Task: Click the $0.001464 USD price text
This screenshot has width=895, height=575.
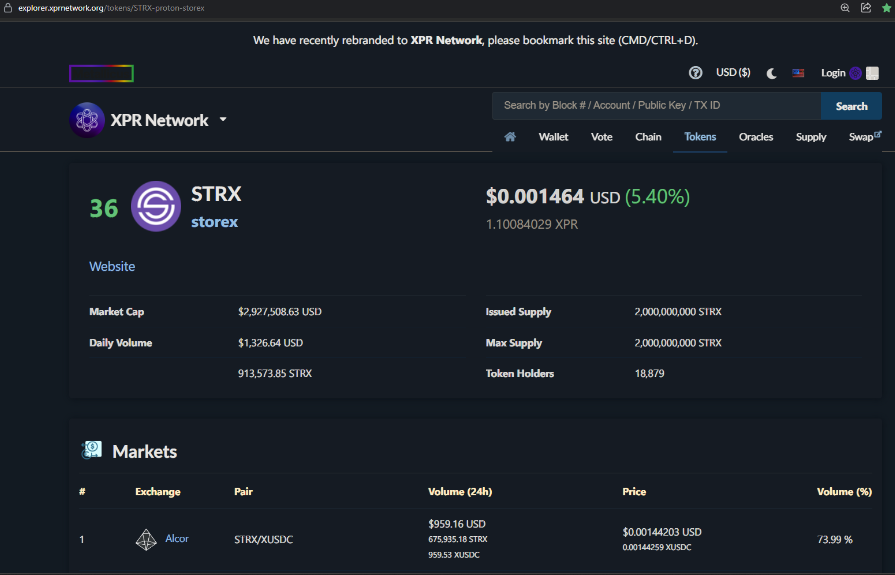Action: click(x=553, y=197)
